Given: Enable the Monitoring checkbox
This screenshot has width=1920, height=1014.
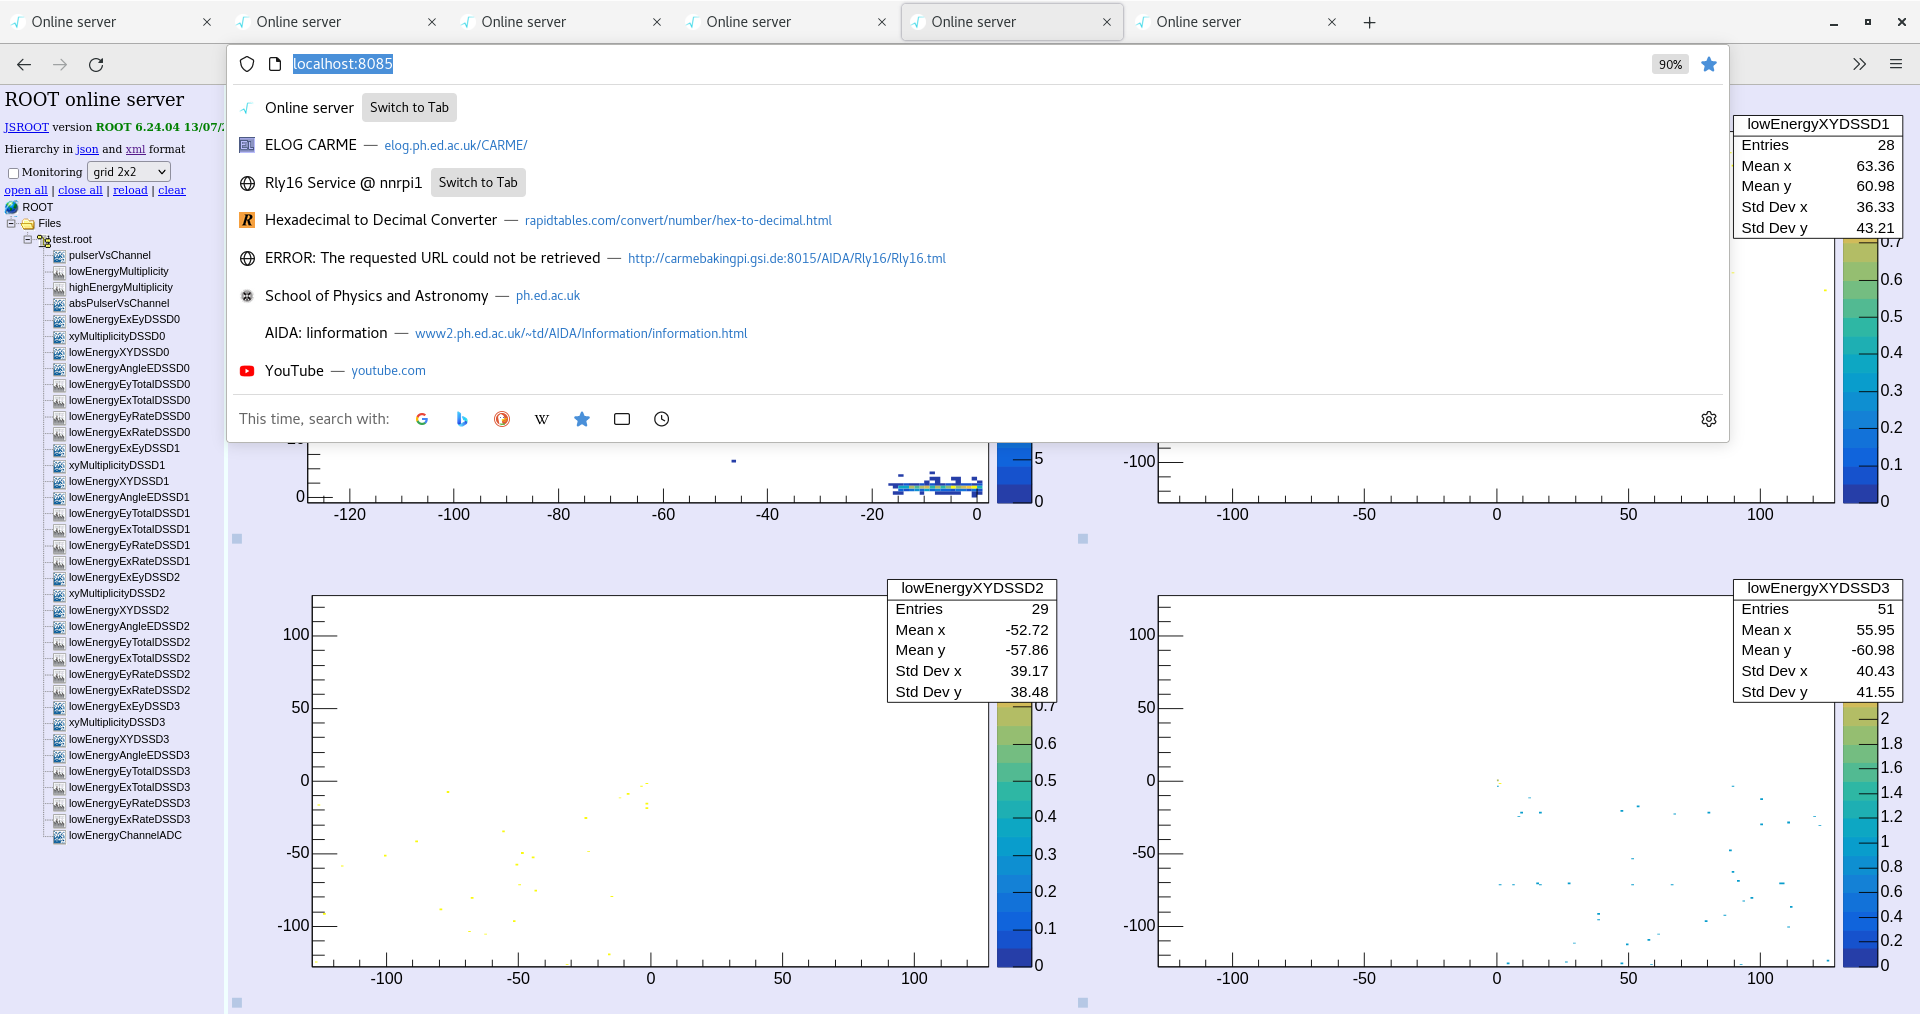Looking at the screenshot, I should [13, 172].
